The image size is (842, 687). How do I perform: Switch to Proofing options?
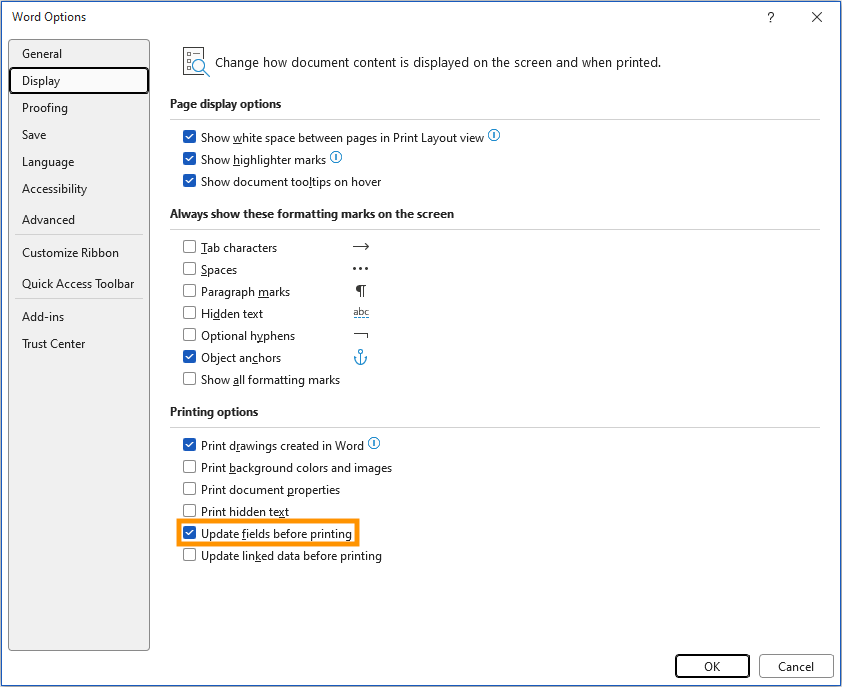79,108
